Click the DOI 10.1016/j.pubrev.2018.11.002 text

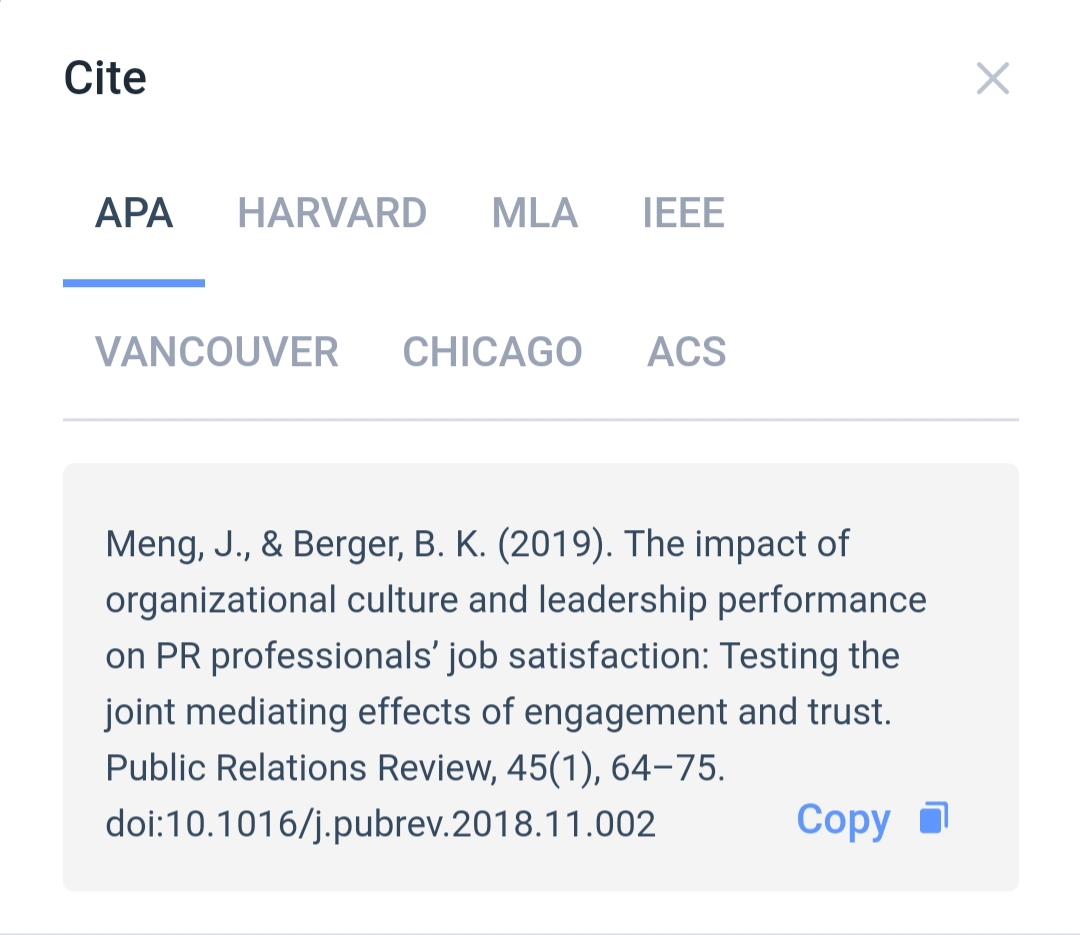(380, 824)
